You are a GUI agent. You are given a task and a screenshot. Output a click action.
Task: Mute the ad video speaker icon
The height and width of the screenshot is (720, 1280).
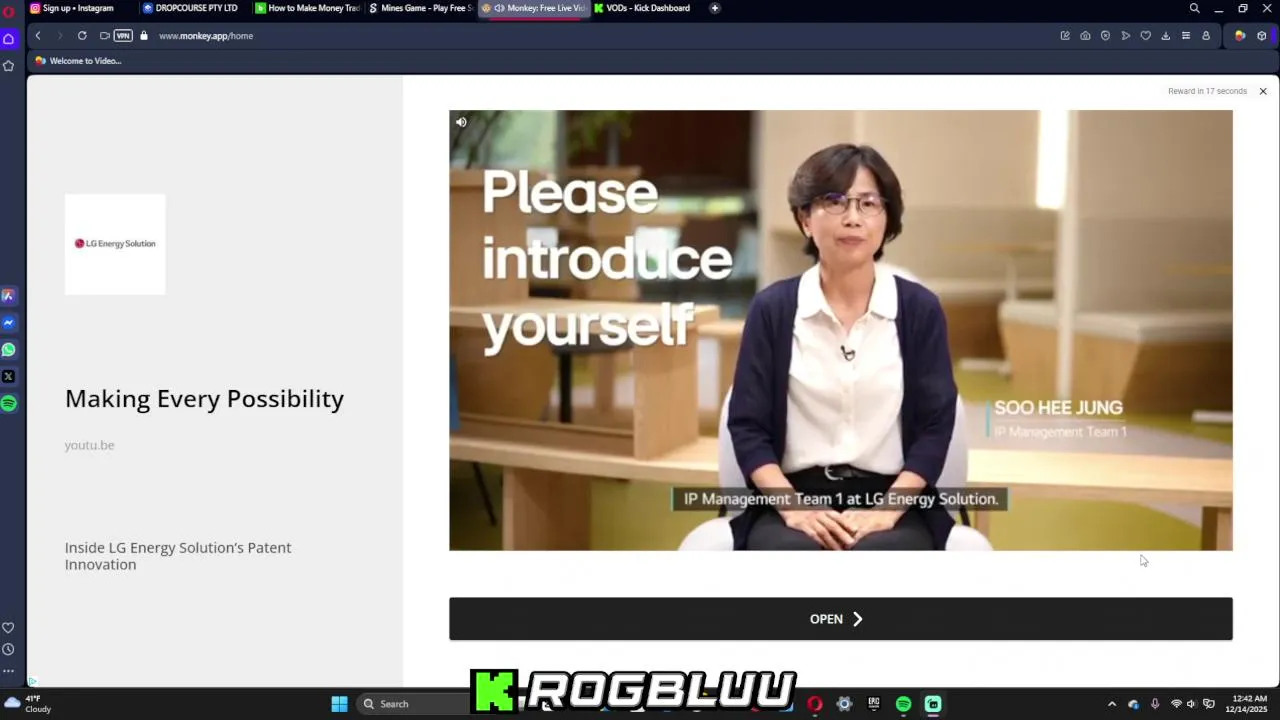[461, 122]
